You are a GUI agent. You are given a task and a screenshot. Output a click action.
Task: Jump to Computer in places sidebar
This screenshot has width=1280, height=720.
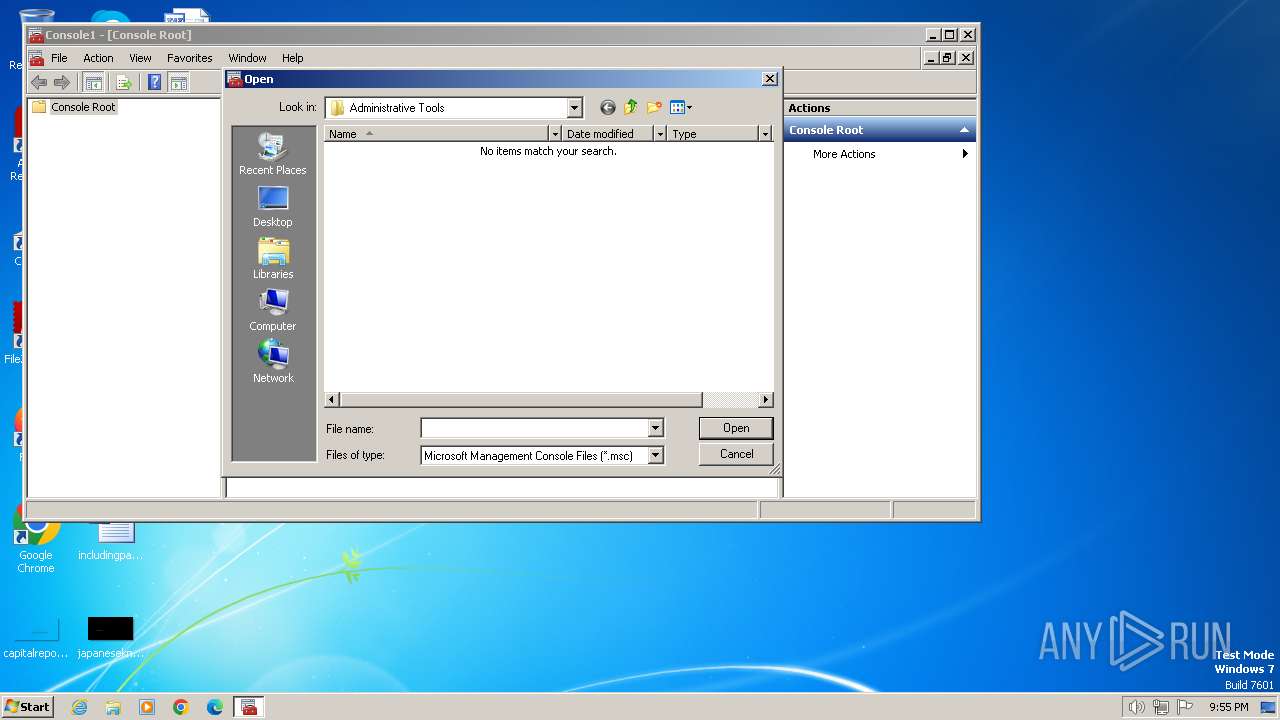click(x=273, y=310)
